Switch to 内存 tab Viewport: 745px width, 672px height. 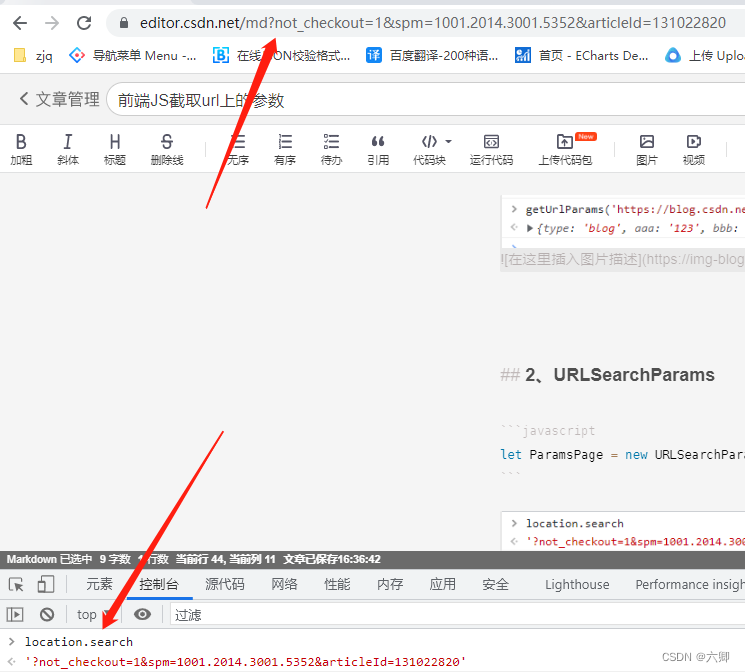coord(390,584)
